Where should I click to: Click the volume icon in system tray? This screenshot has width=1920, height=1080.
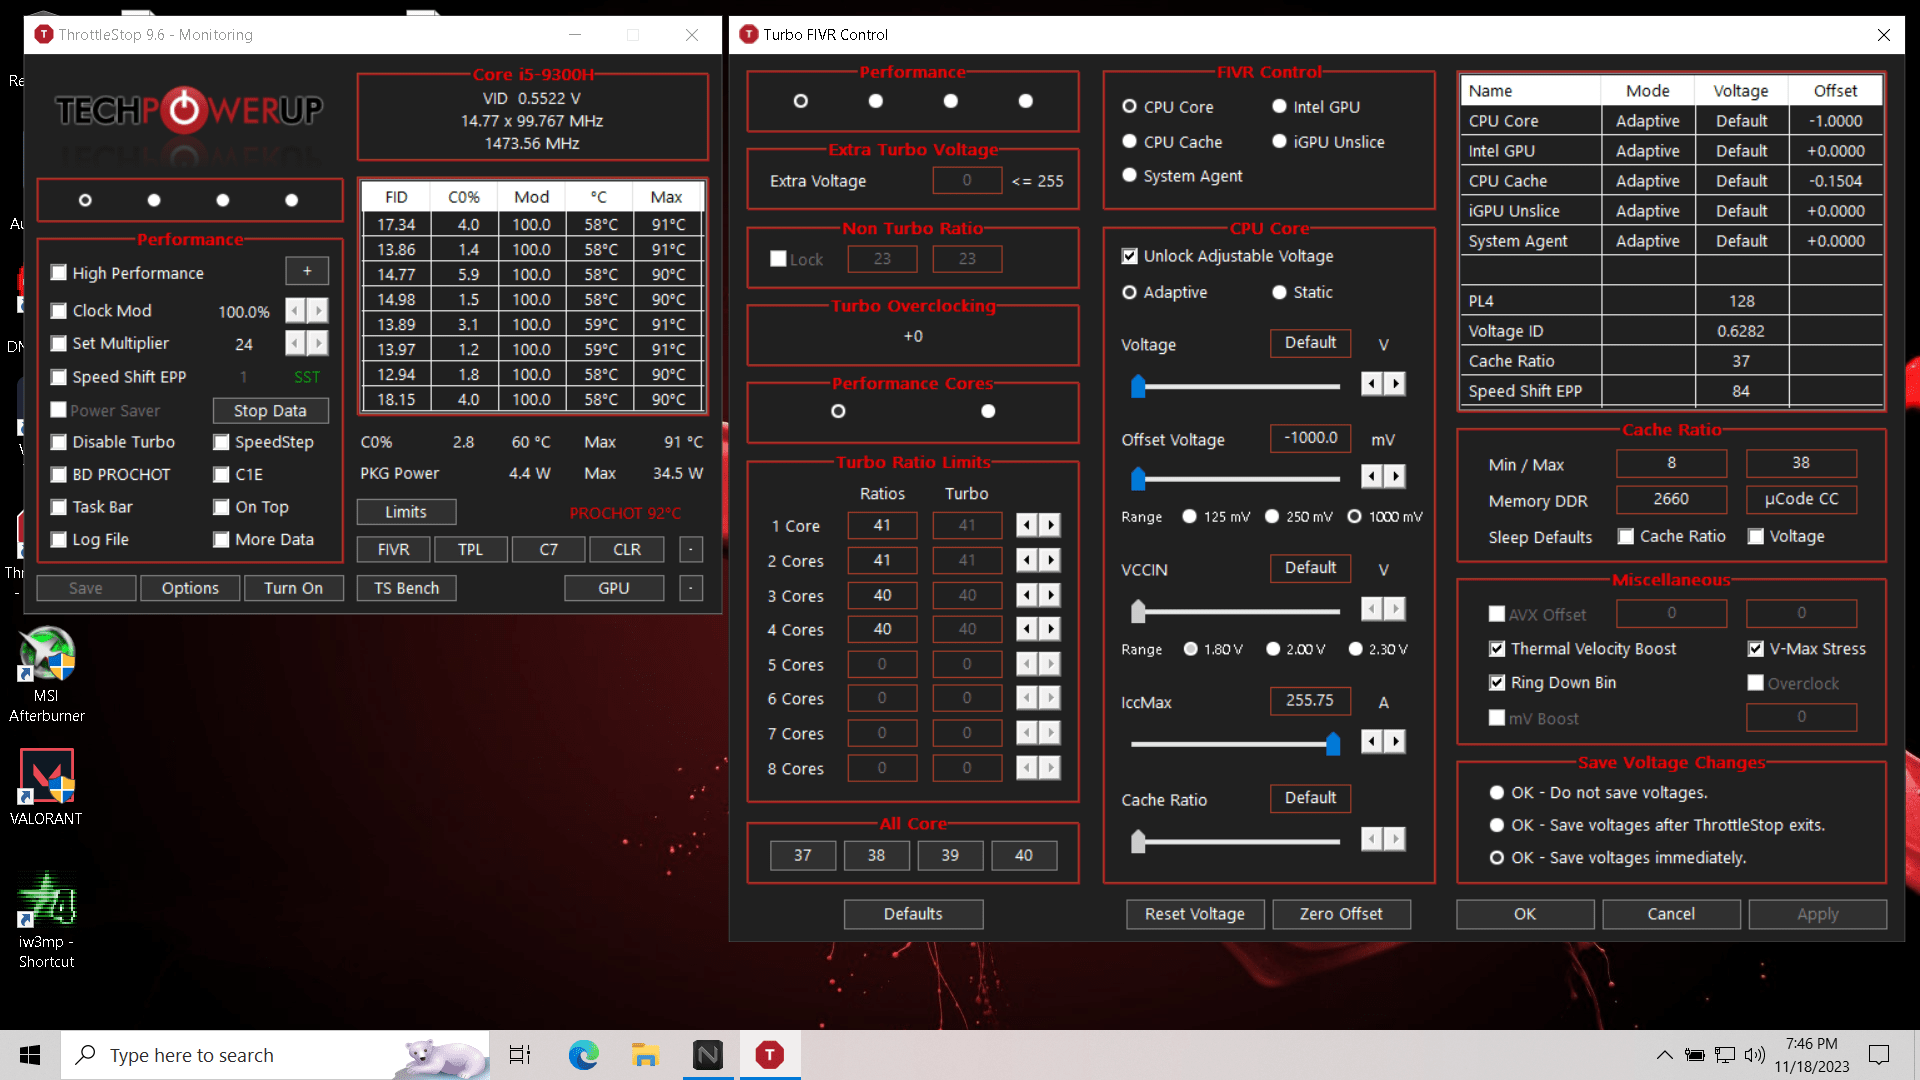(x=1755, y=1055)
